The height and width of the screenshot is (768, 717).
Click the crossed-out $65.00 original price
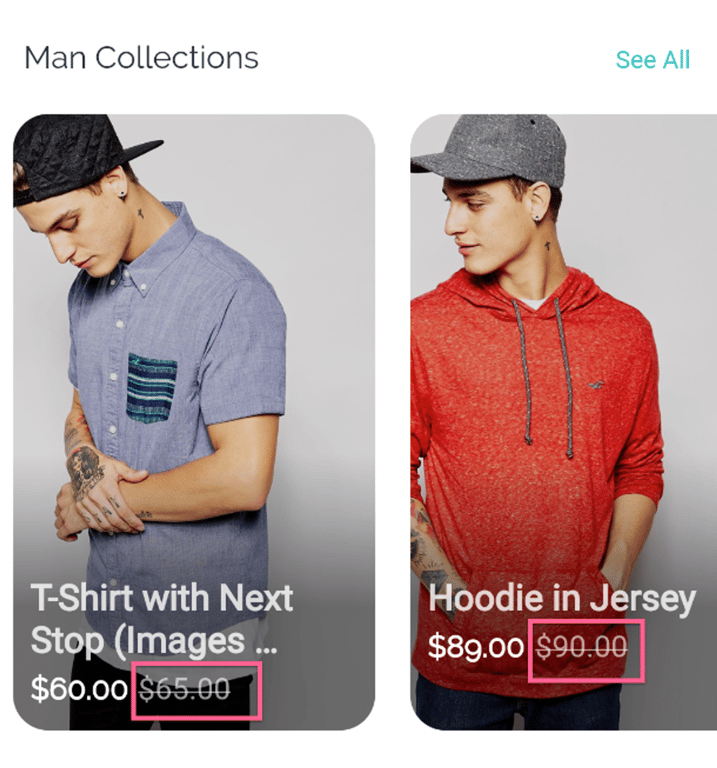tap(185, 689)
